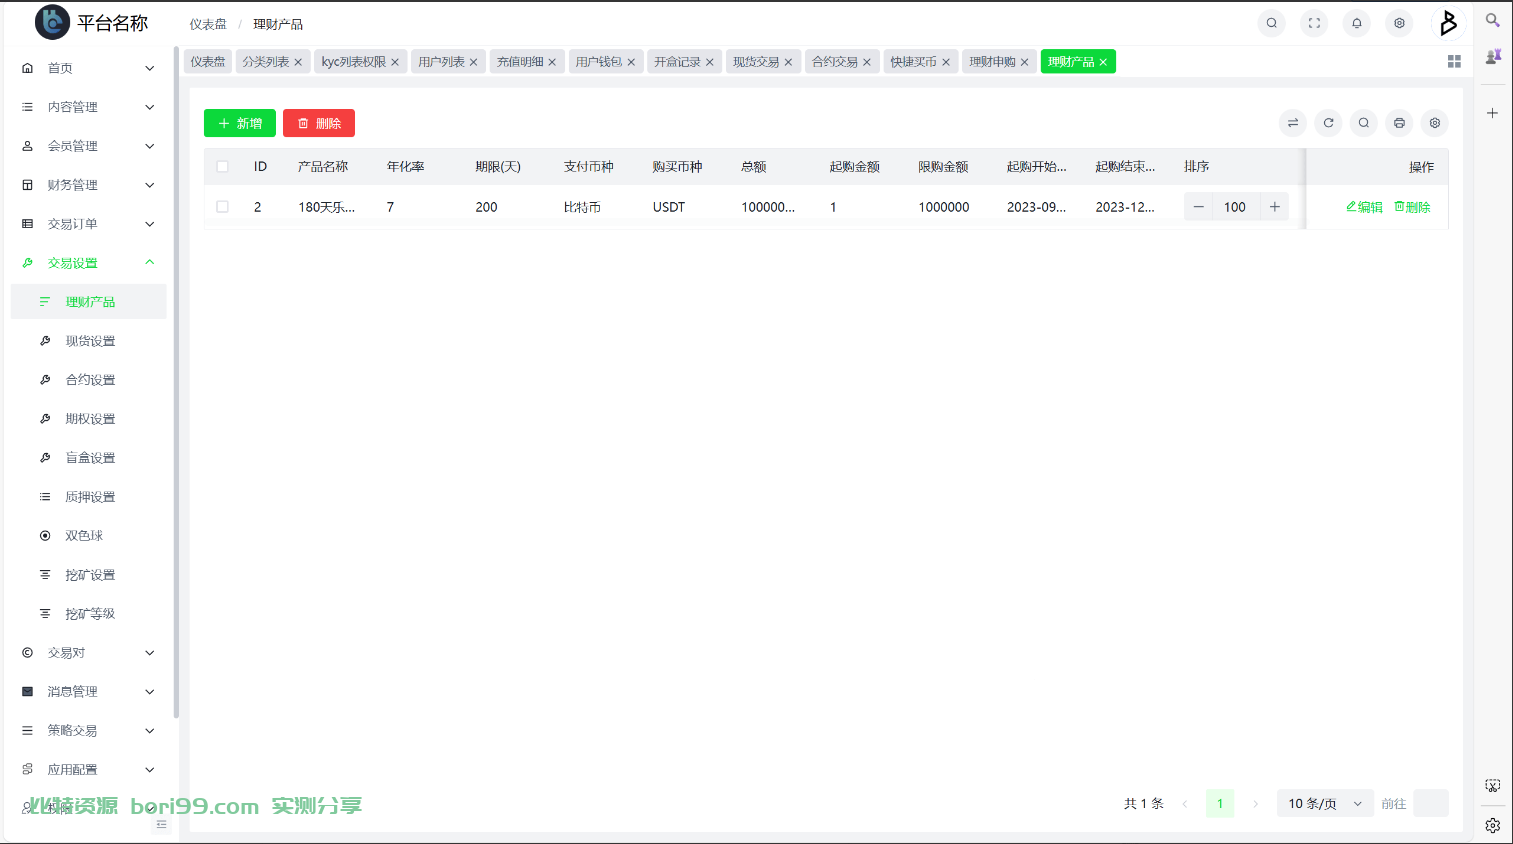Click the platform logo at top left
1513x844 pixels.
52,22
